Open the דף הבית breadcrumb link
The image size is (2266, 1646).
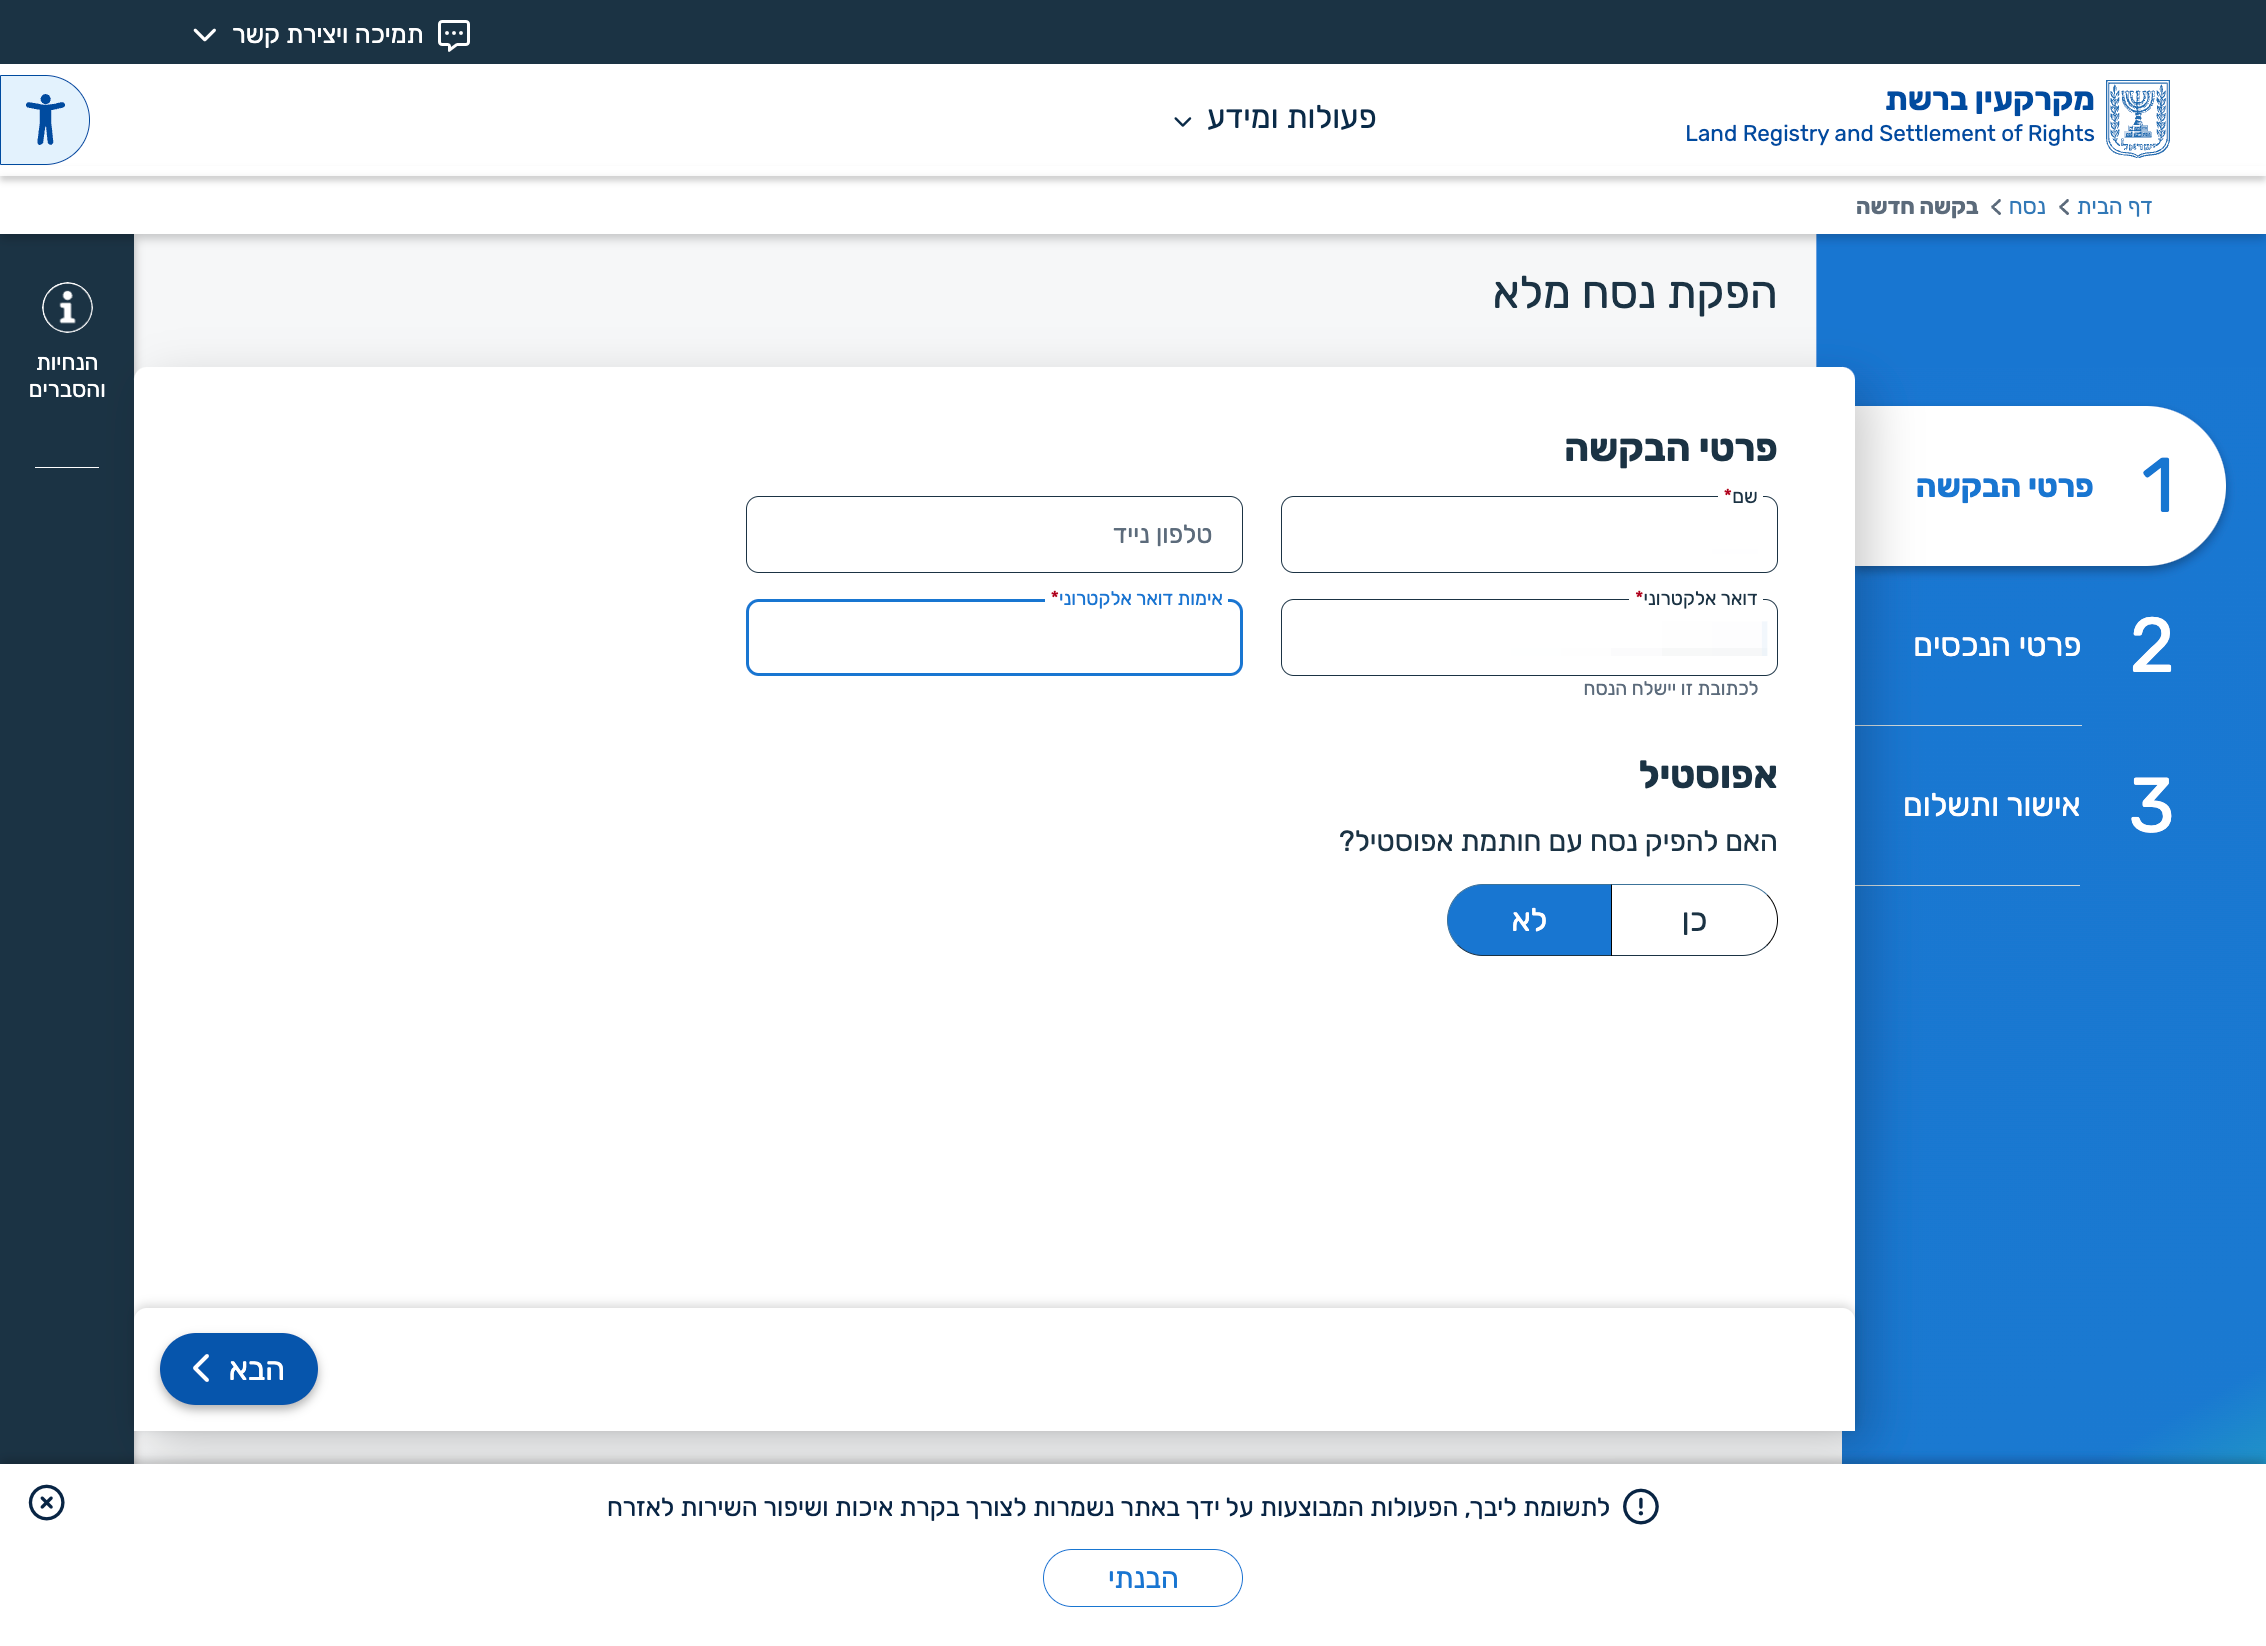[2114, 206]
